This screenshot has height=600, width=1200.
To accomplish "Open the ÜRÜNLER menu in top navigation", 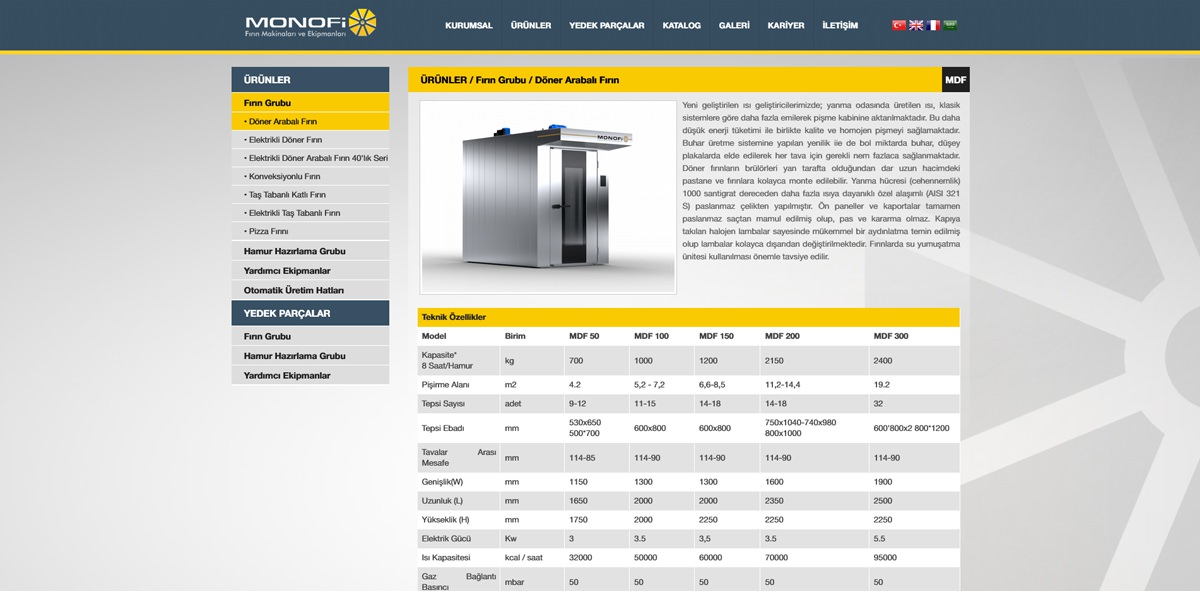I will (531, 25).
